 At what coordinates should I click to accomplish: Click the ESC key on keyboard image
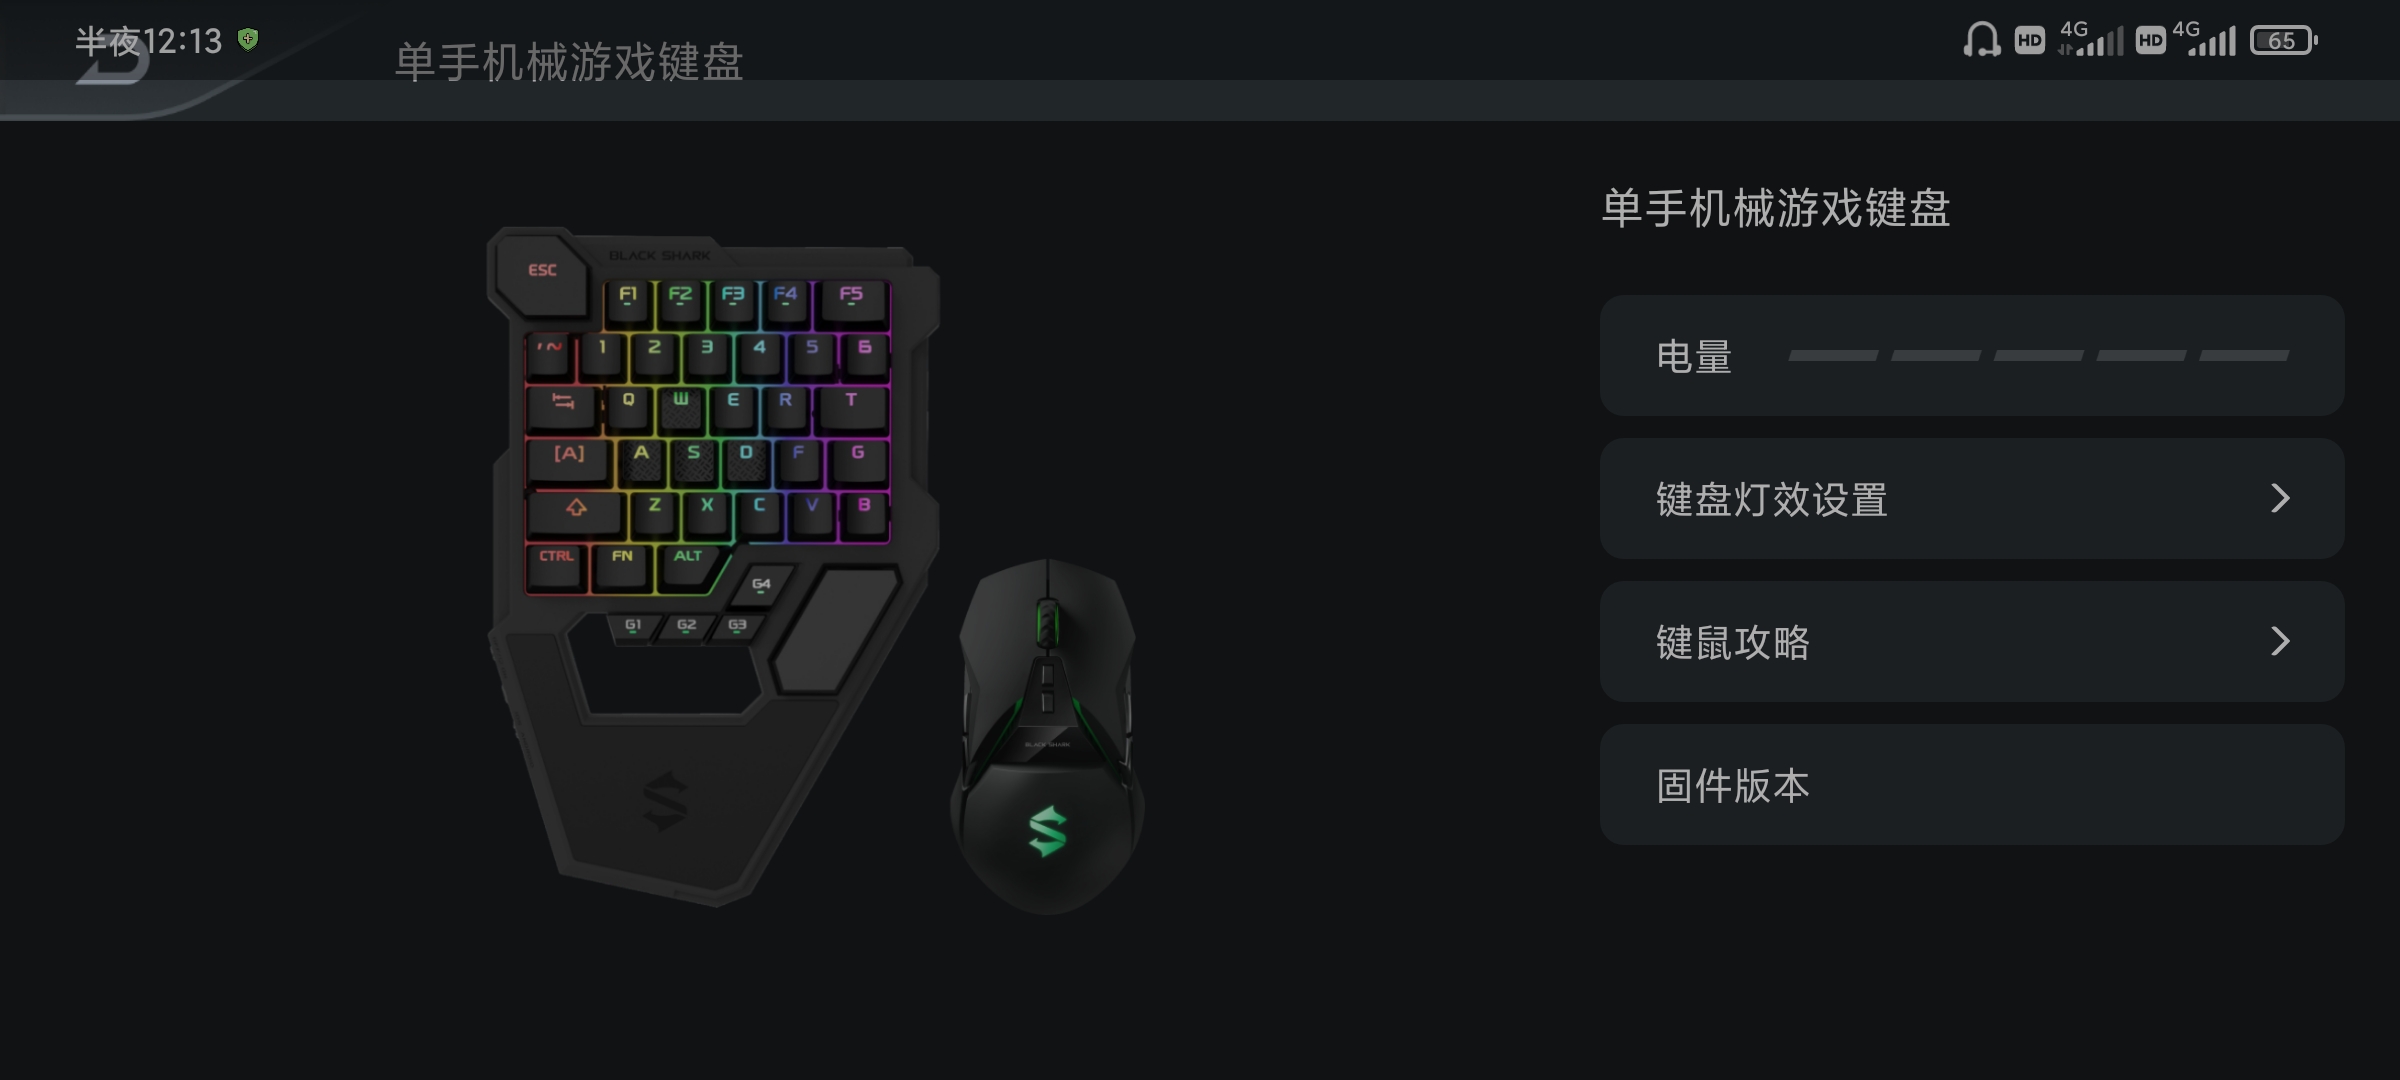[x=541, y=270]
